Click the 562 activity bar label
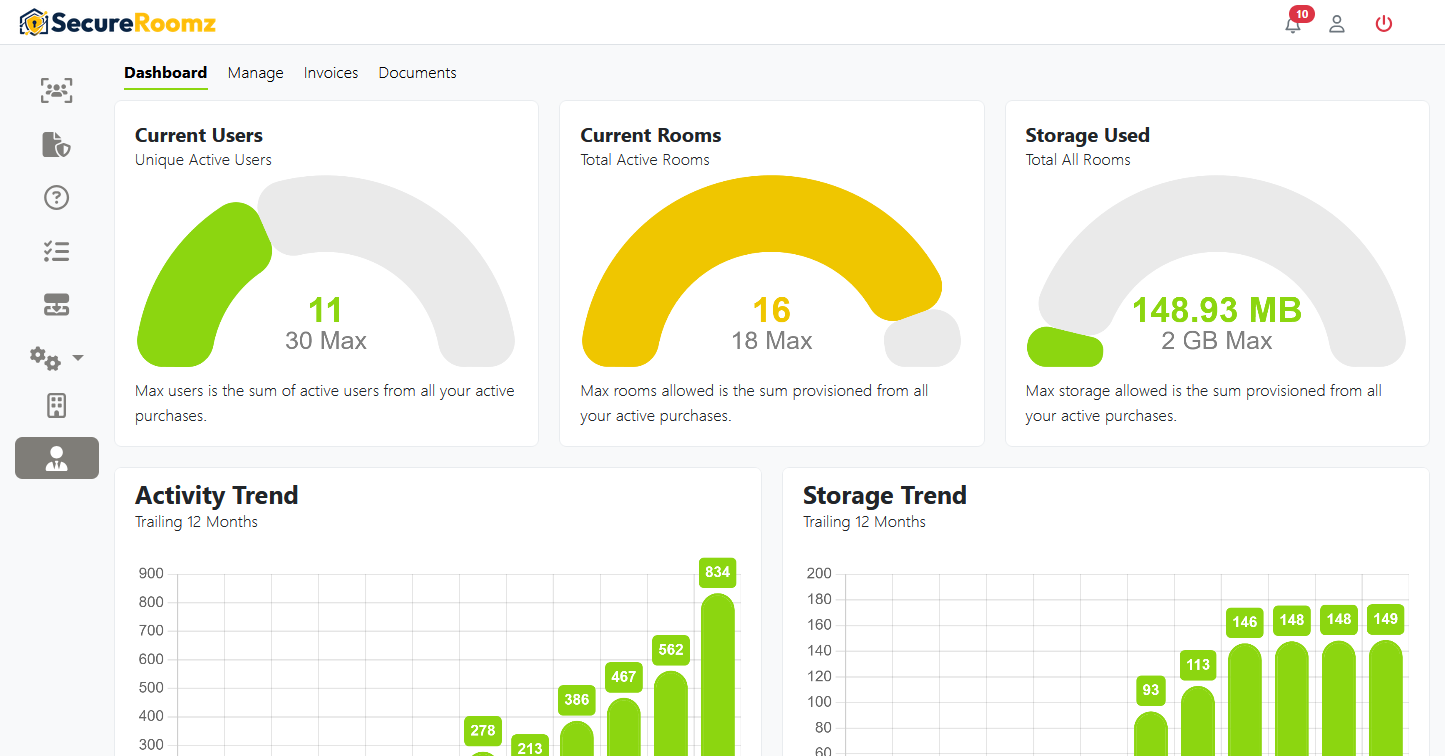Screen dimensions: 1445x756 (671, 650)
